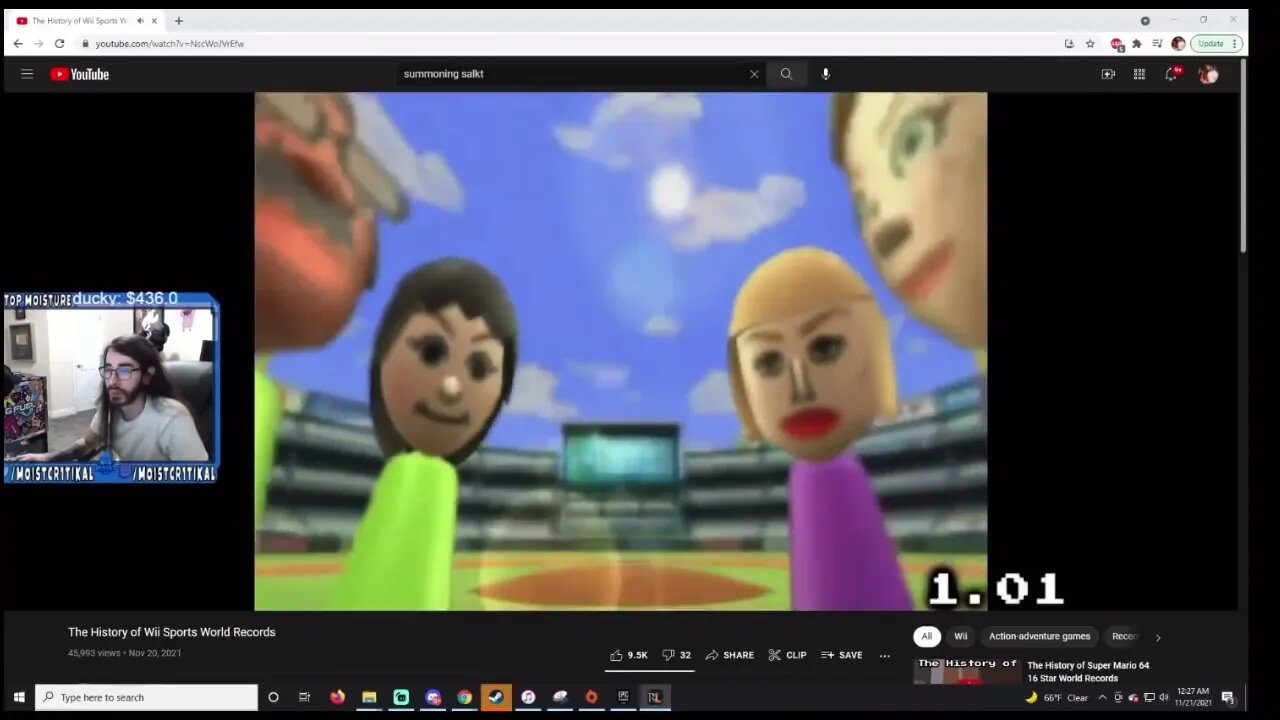The image size is (1280, 720).
Task: Open the clock showing 12:27 AM
Action: 1193,697
